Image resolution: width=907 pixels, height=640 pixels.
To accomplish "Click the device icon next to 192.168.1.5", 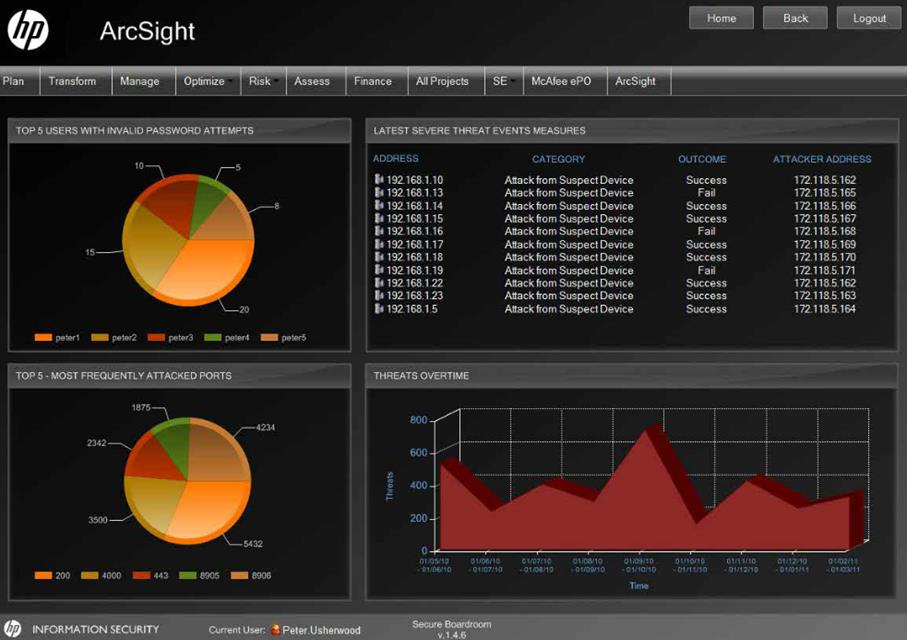I will point(379,308).
